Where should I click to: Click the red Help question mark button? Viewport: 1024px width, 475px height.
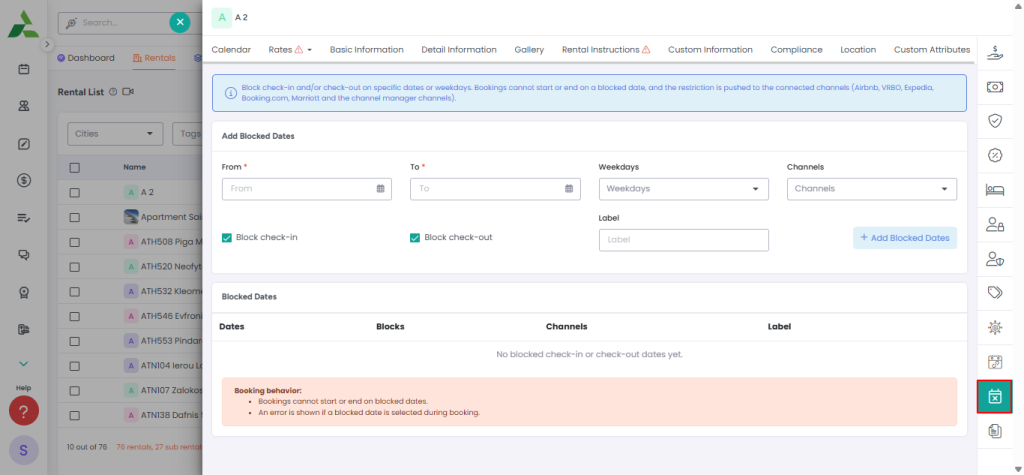[x=24, y=412]
